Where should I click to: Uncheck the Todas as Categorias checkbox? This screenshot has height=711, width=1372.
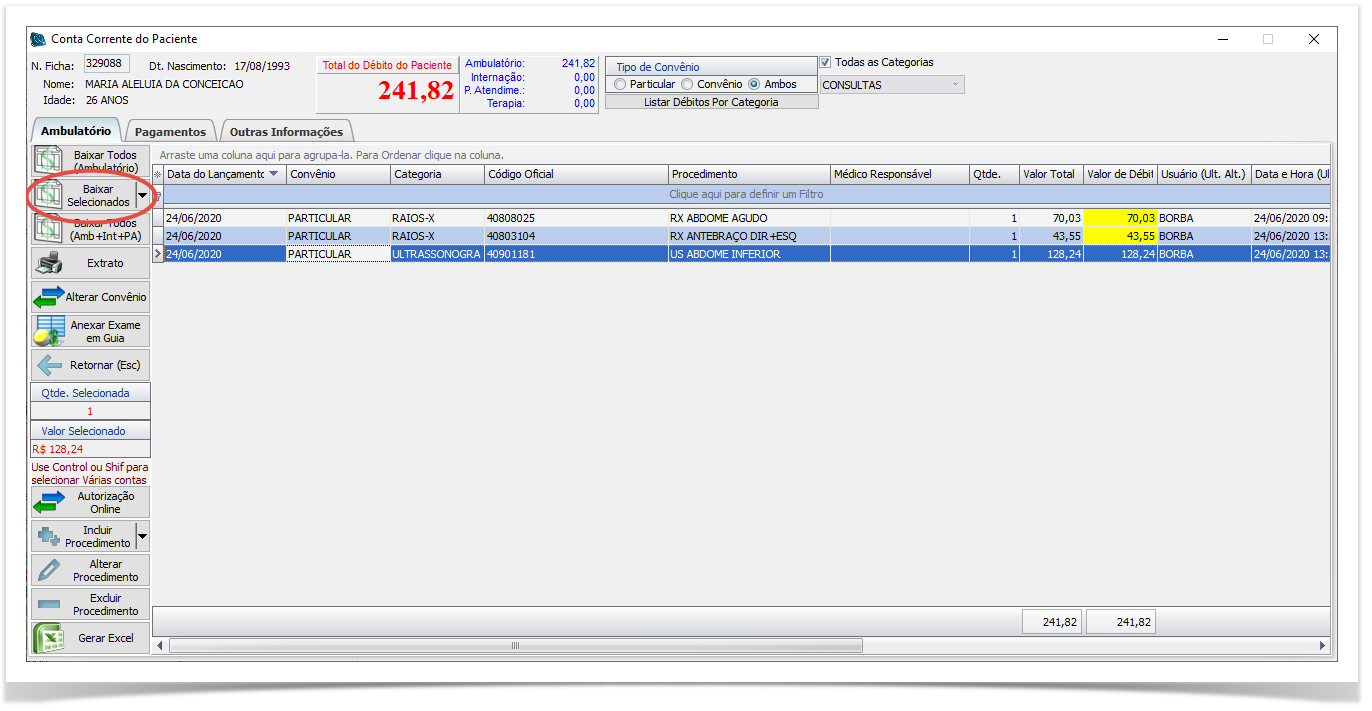coord(825,63)
